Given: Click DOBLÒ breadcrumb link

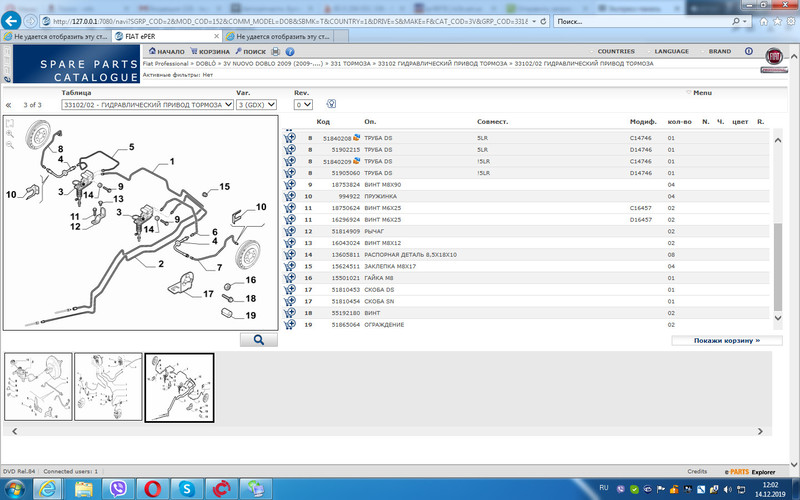Looking at the screenshot, I should pos(206,63).
